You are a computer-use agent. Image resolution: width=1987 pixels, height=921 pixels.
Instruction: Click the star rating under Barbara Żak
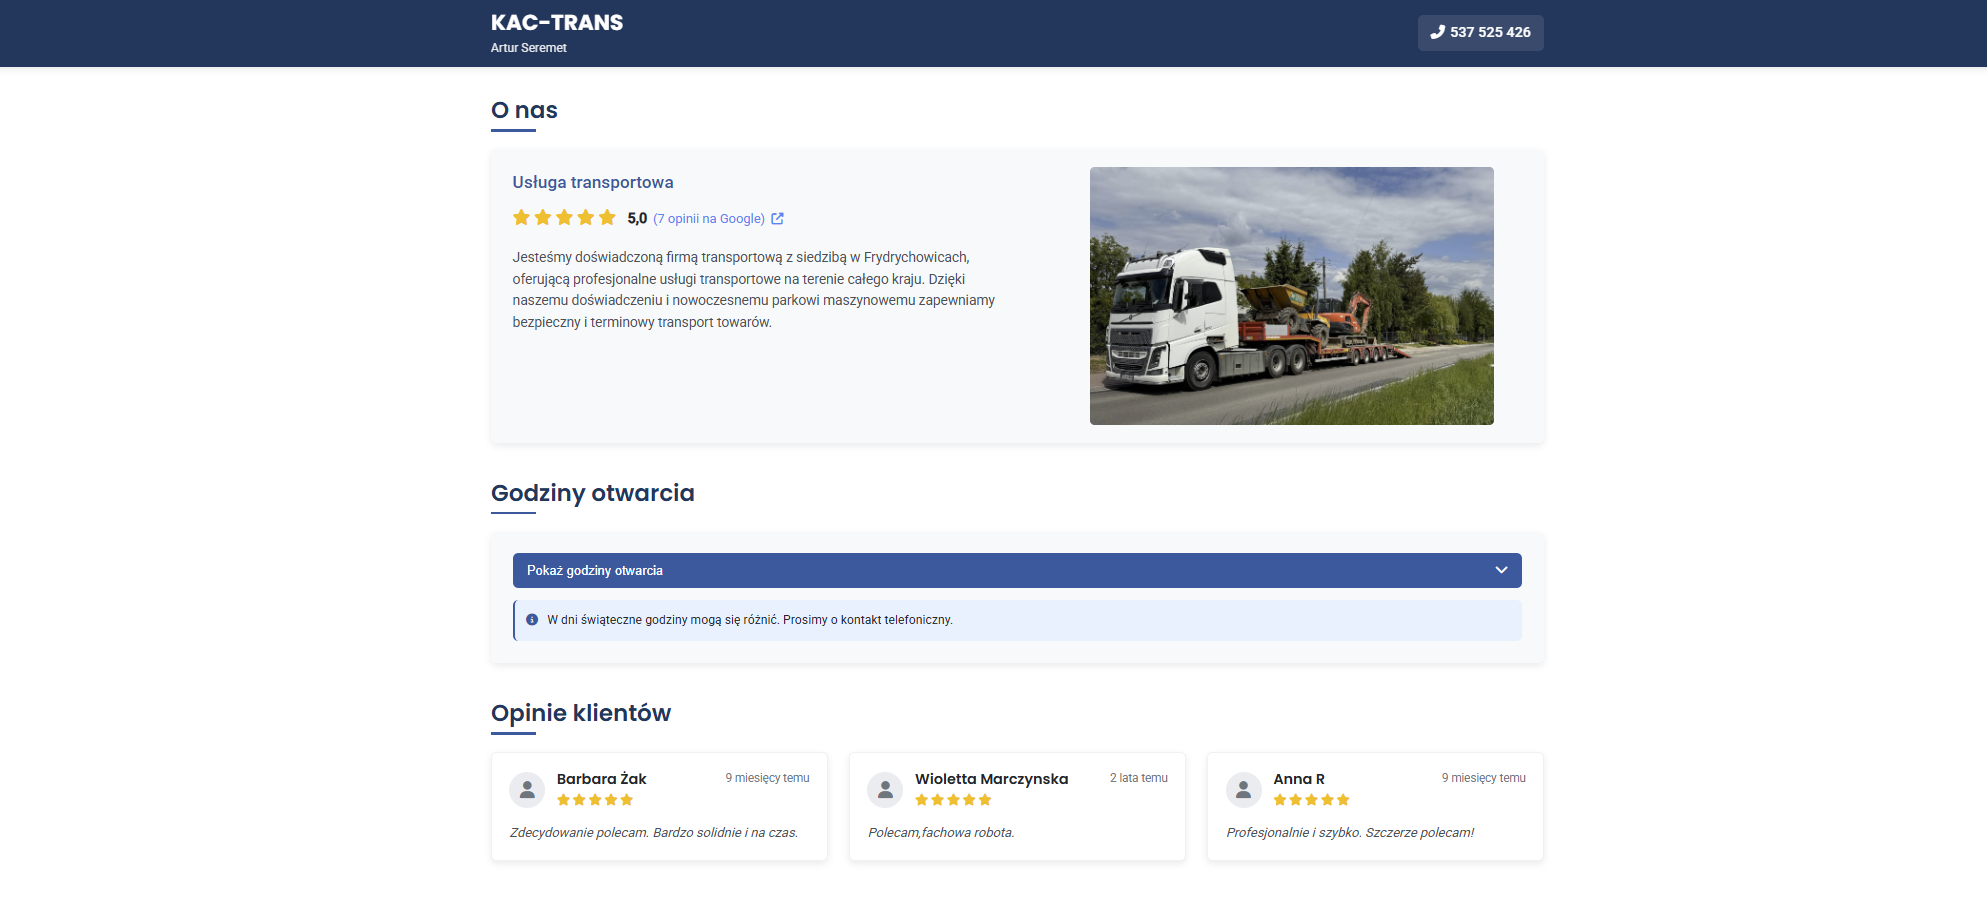pos(595,800)
